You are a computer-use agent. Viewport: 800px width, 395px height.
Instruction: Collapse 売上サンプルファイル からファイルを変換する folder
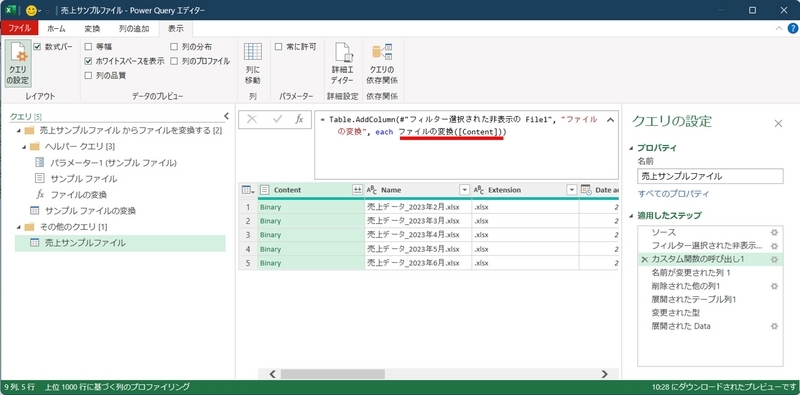[x=19, y=131]
